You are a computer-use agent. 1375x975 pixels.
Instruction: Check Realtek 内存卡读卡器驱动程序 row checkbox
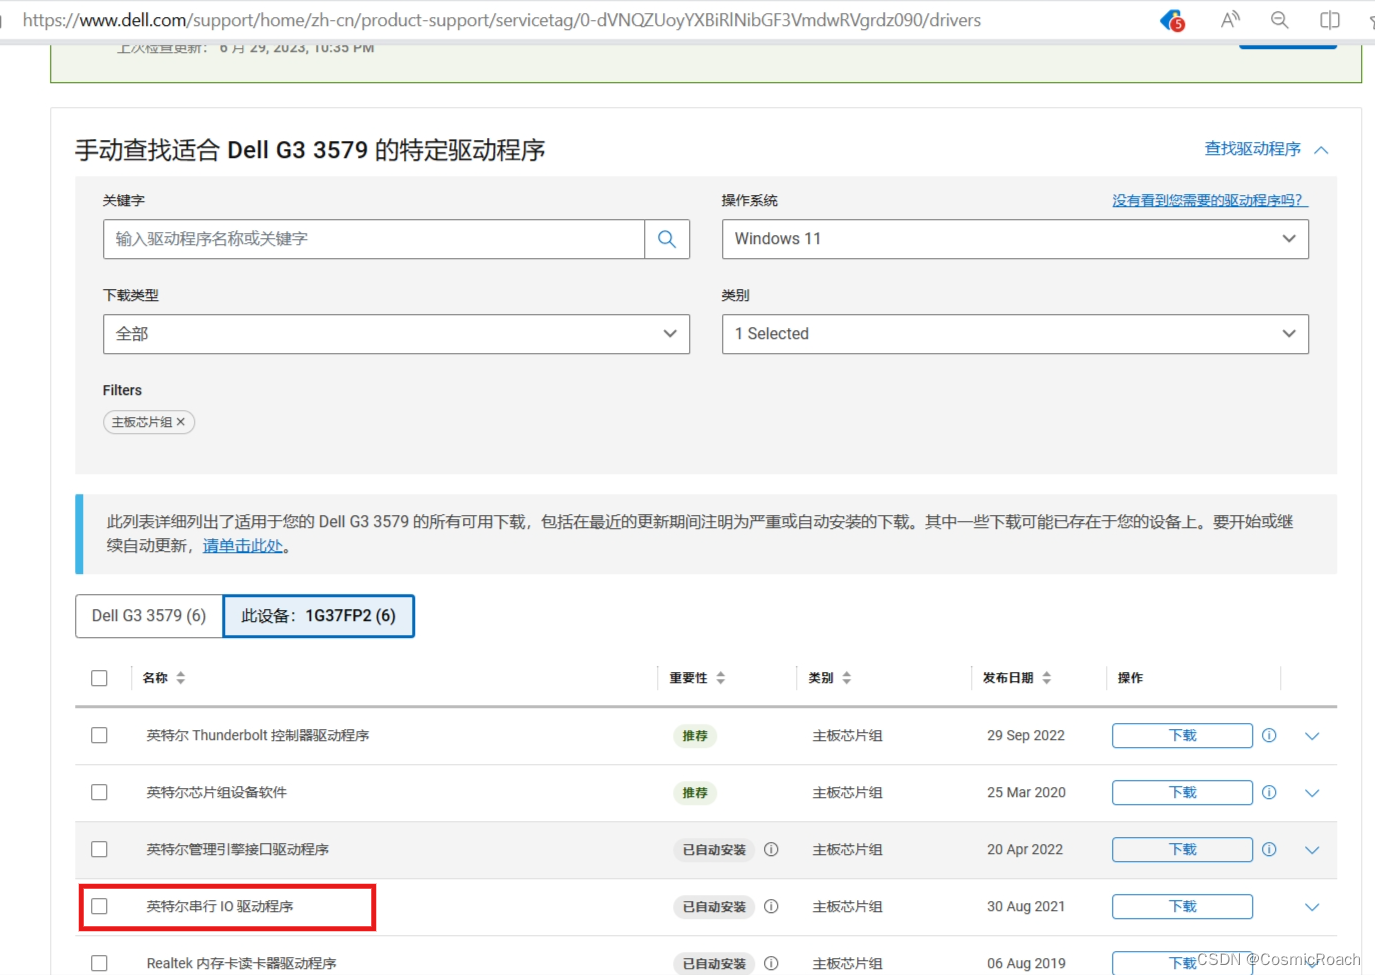[99, 963]
